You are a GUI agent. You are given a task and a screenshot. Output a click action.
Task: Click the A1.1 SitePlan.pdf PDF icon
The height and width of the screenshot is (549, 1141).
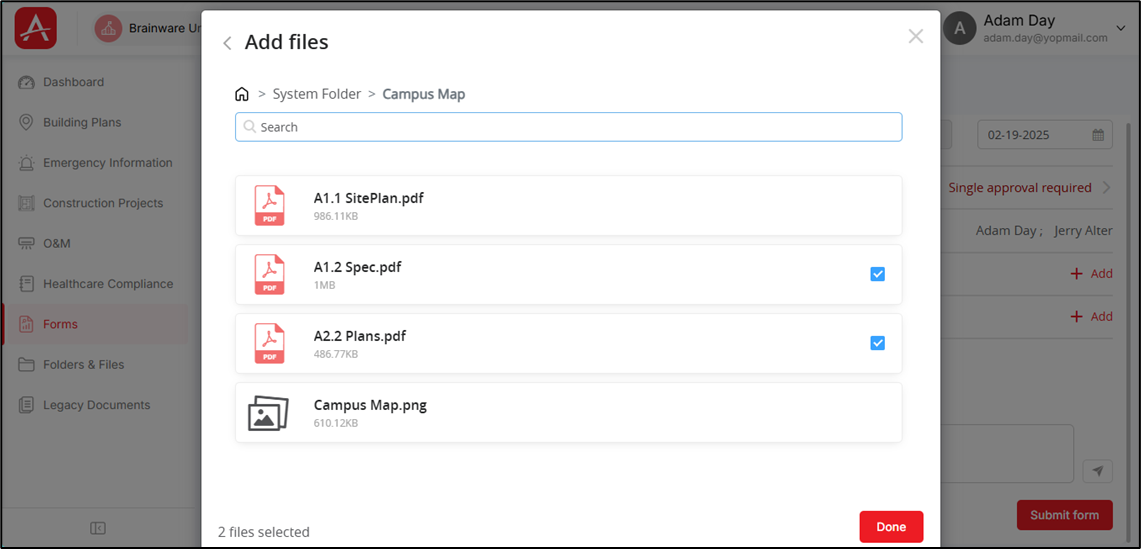click(269, 206)
